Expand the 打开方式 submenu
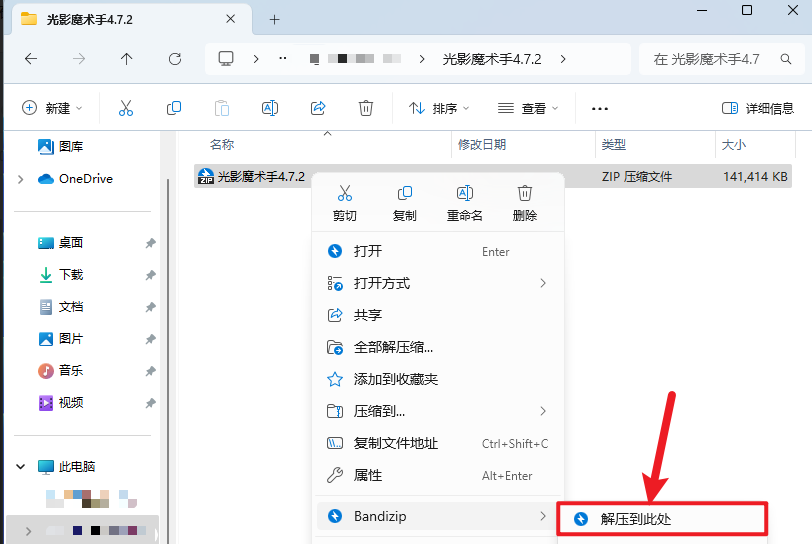Viewport: 812px width, 544px height. pos(542,283)
